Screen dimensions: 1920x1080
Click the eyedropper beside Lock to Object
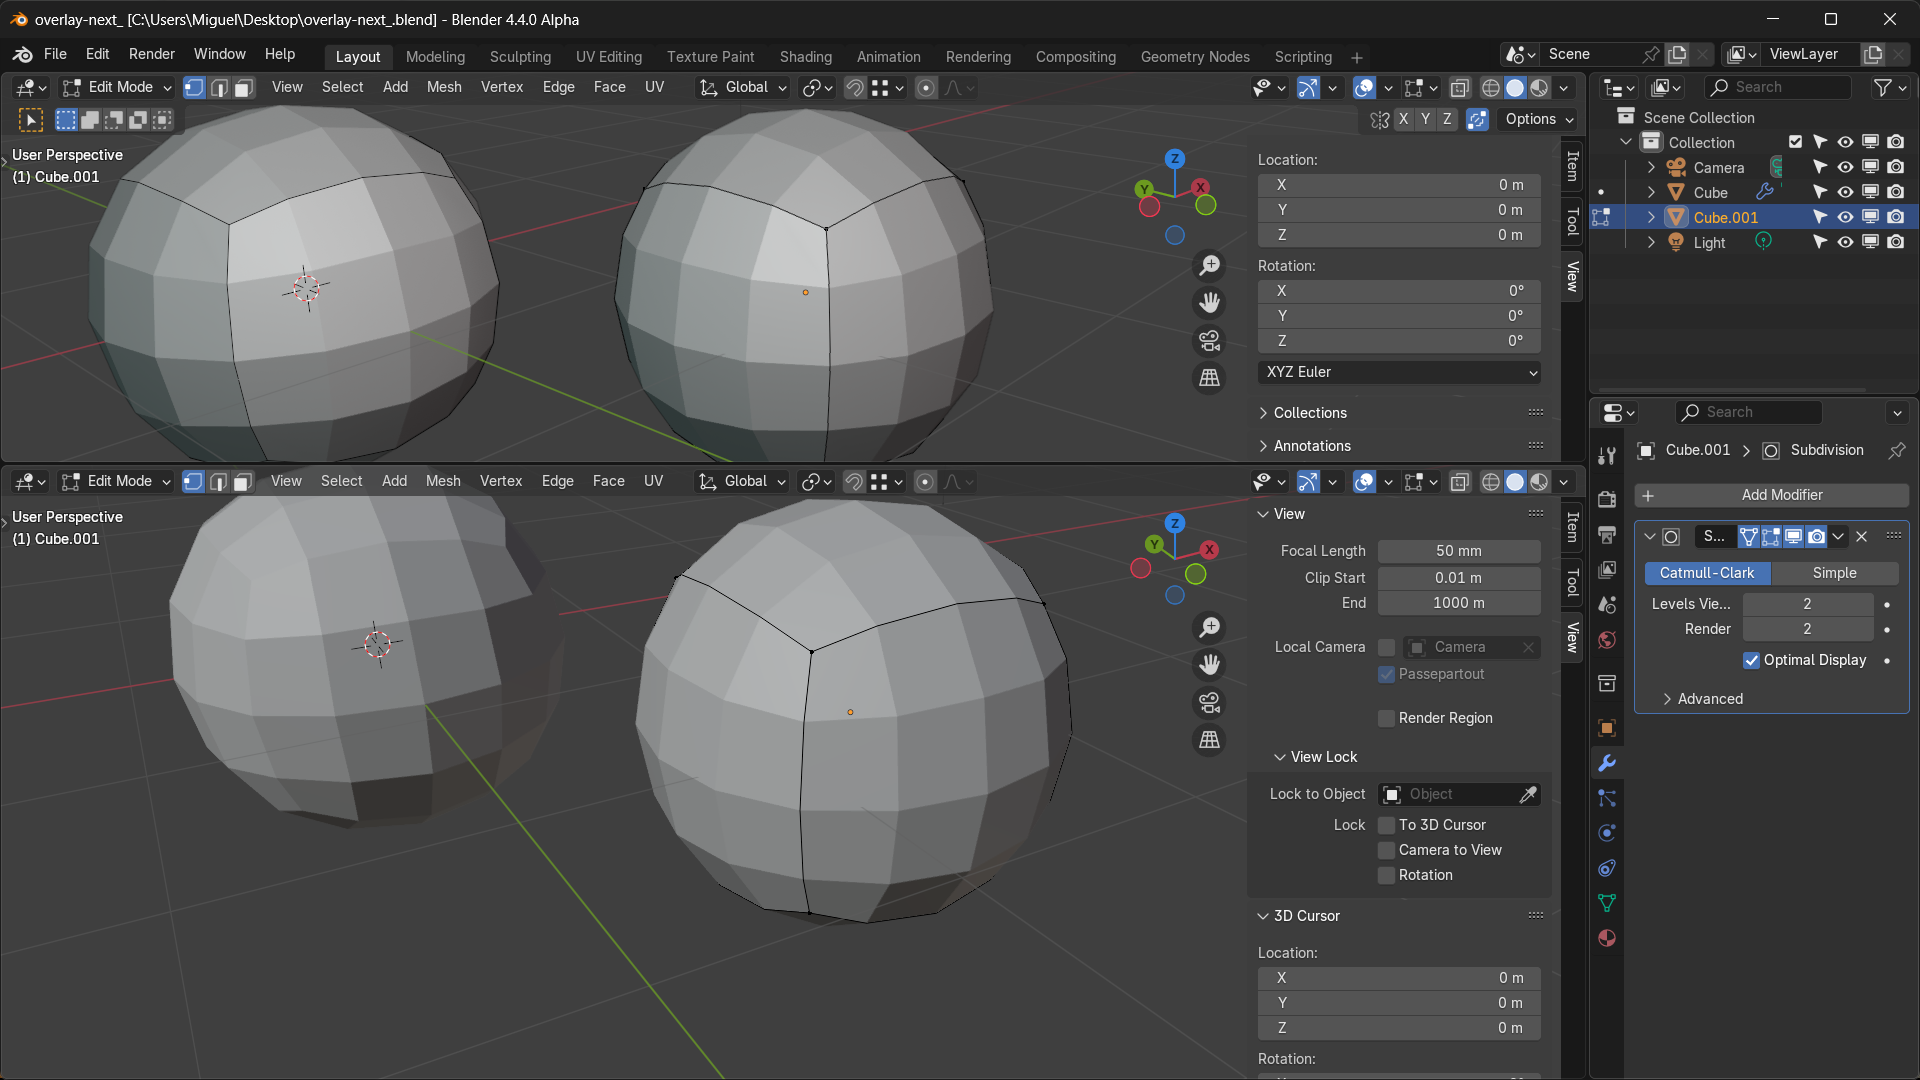(1528, 794)
